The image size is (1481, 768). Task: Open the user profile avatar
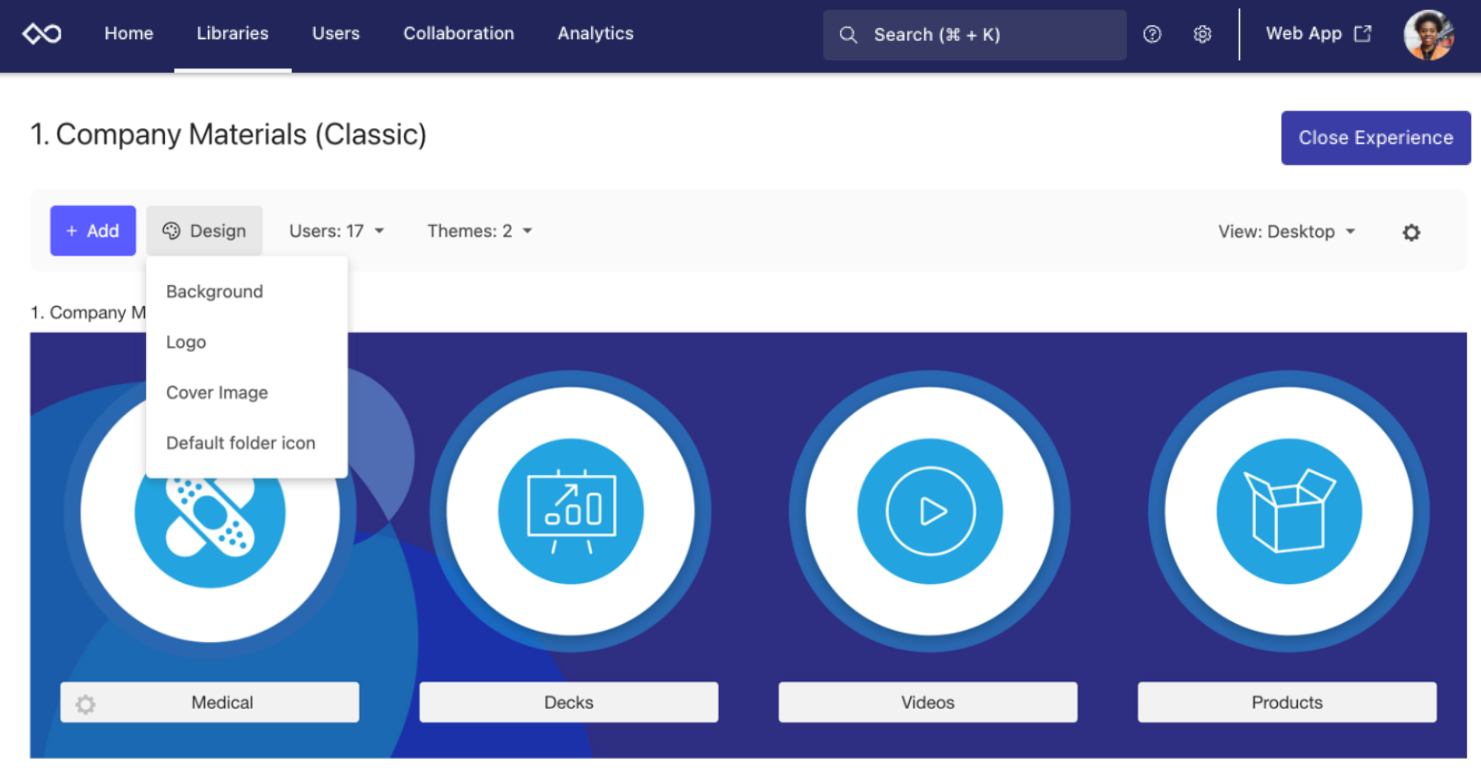click(x=1427, y=35)
